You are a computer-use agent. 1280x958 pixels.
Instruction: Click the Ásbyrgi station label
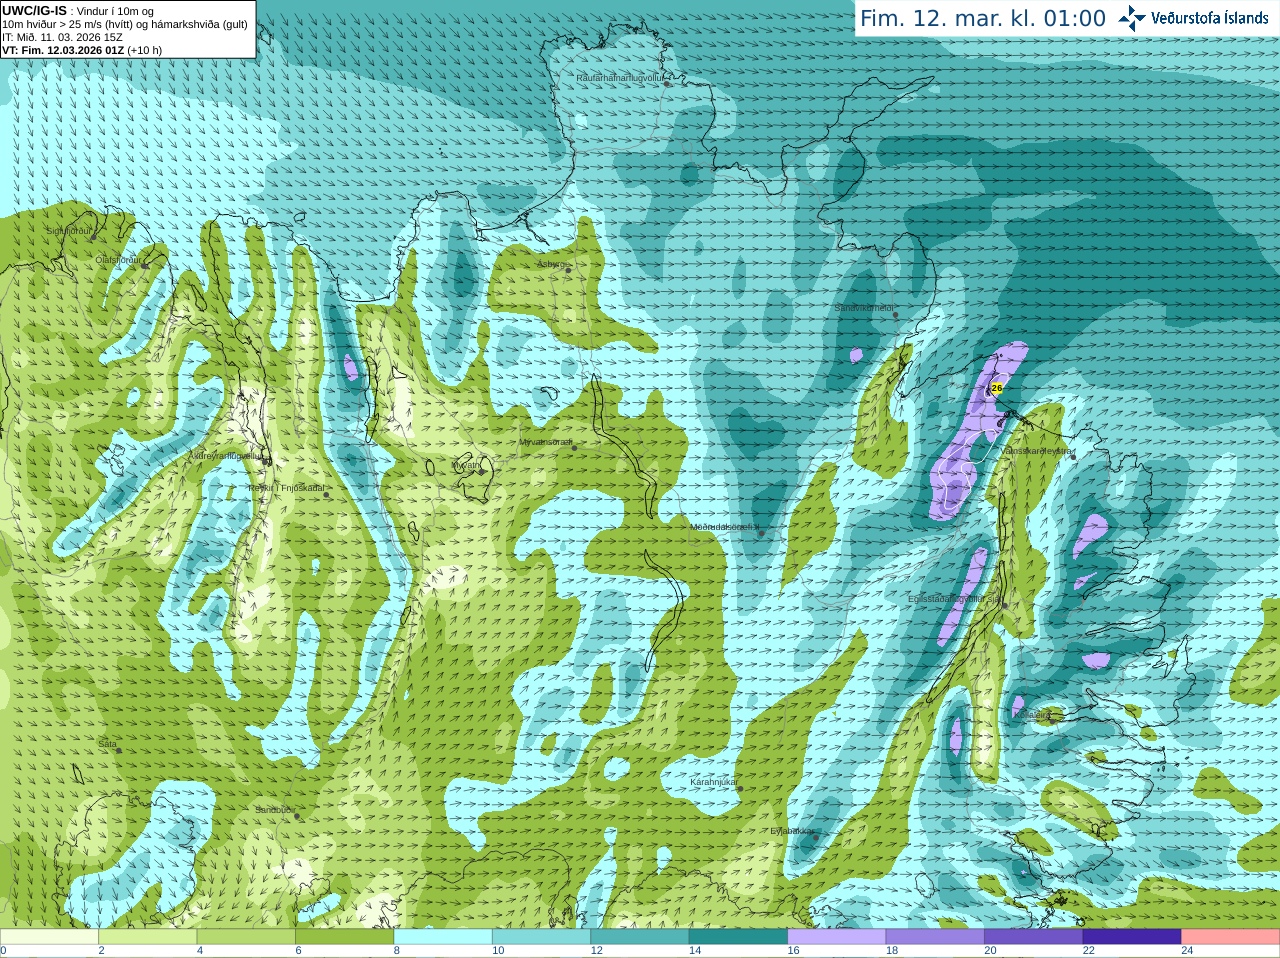(x=550, y=264)
